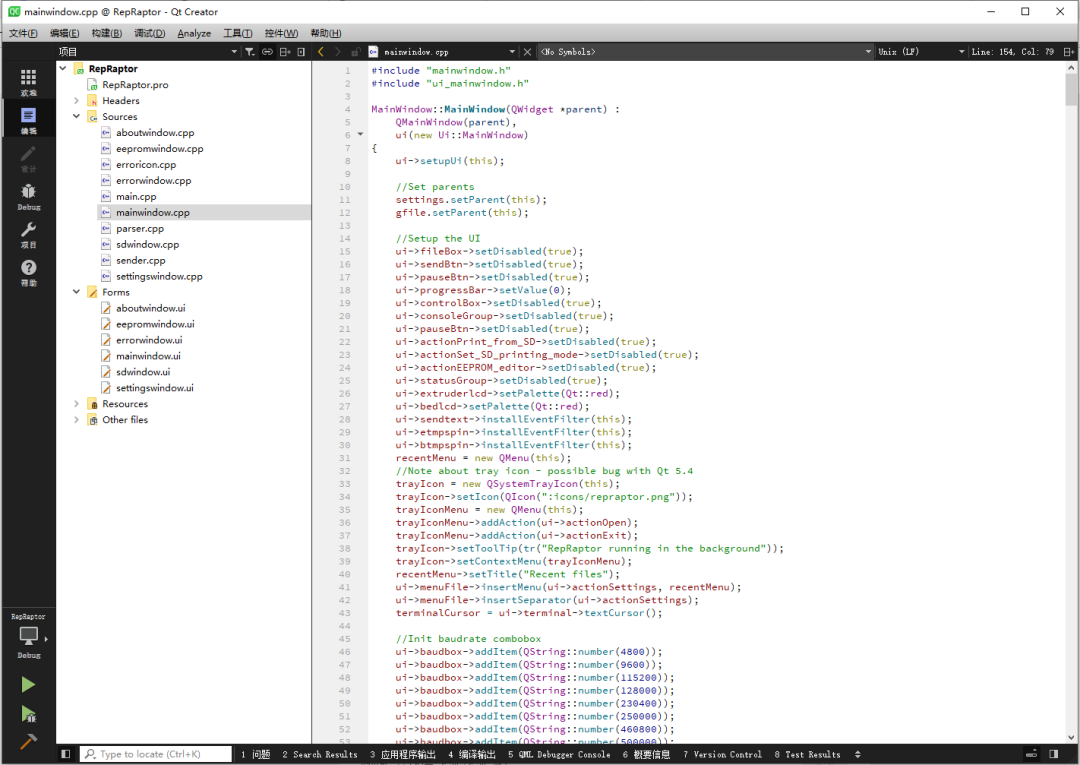Expand the Other files folder
This screenshot has width=1080, height=765.
[76, 419]
